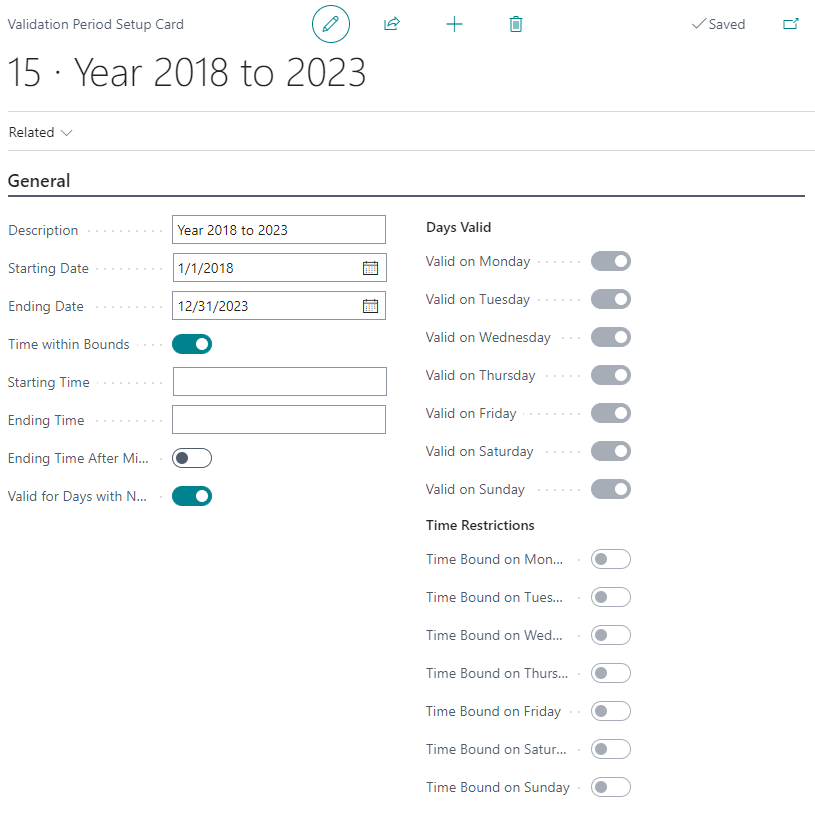Toggle Time within Bounds switch
Image resolution: width=815 pixels, height=819 pixels.
tap(192, 344)
